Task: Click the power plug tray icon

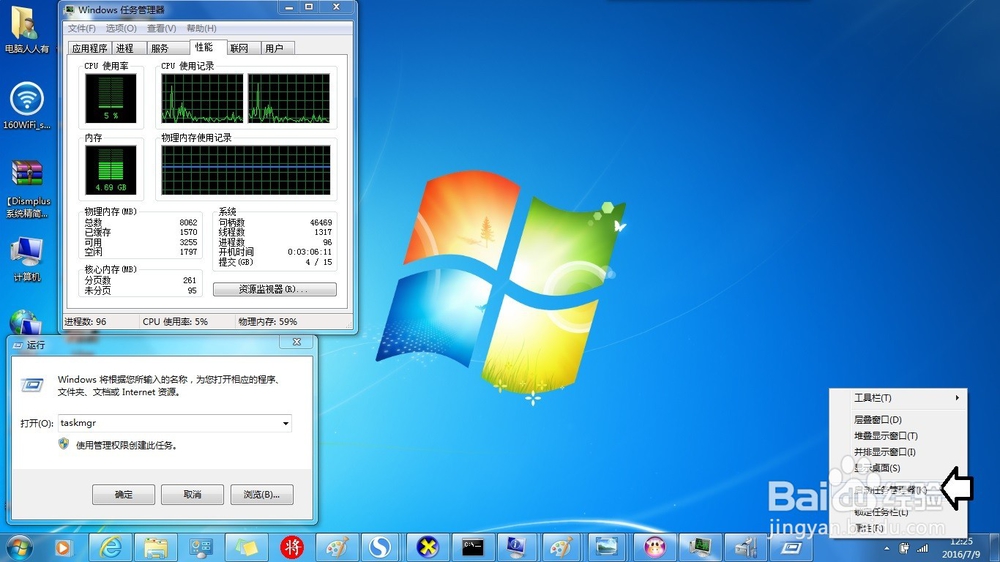Action: tap(904, 548)
